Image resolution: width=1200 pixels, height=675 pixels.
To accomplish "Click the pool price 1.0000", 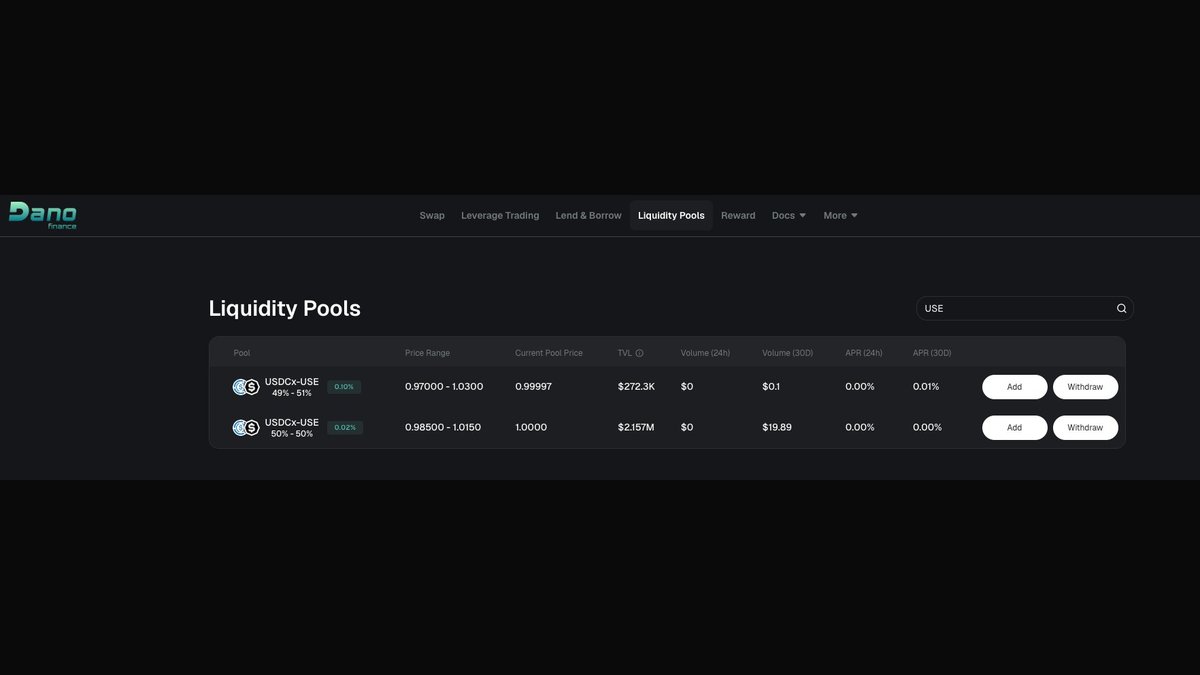I will coord(531,427).
